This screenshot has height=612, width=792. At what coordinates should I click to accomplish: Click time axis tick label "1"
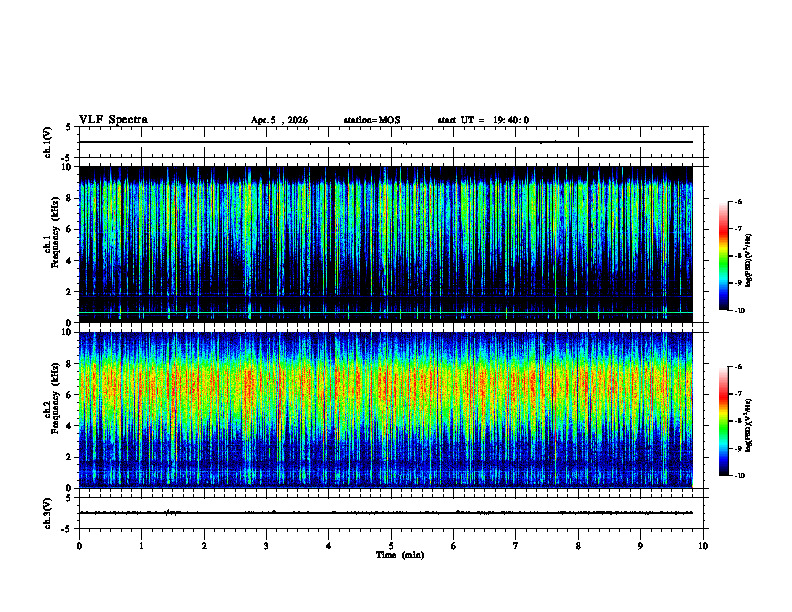pyautogui.click(x=141, y=546)
